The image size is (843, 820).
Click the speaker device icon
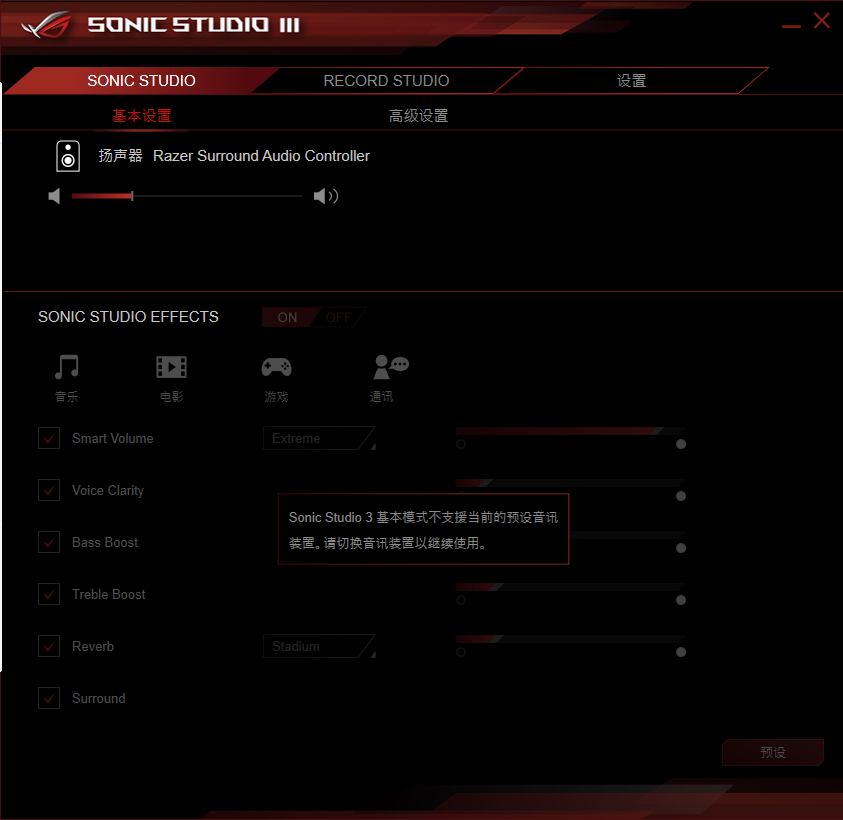[x=68, y=156]
